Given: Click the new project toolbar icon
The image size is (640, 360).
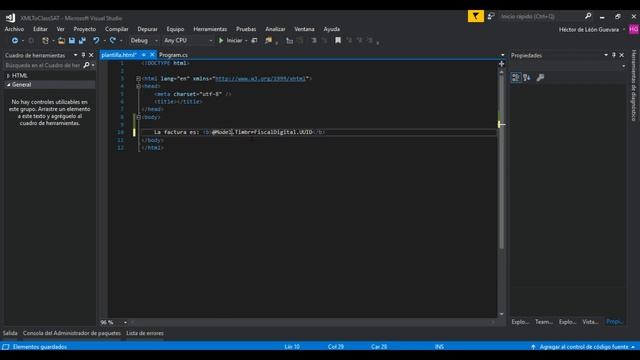Looking at the screenshot, I should (x=45, y=40).
